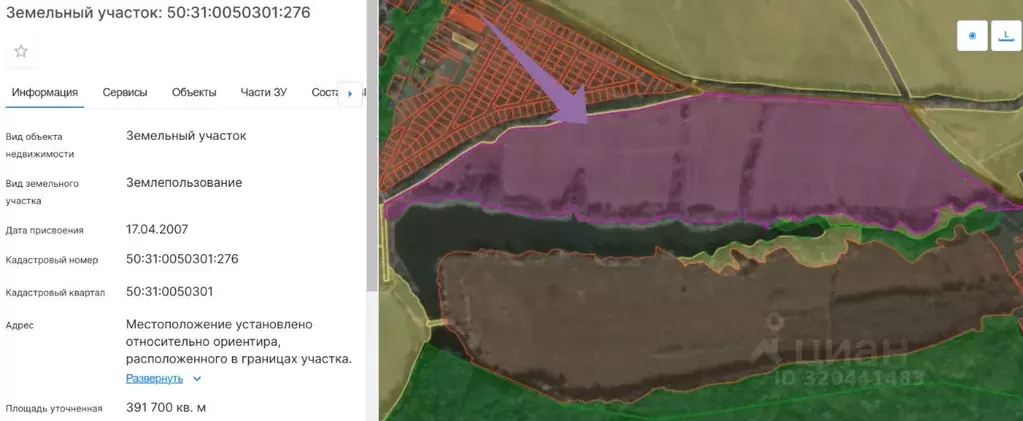This screenshot has width=1023, height=421.
Task: Click the geolocation button on map
Action: [972, 36]
